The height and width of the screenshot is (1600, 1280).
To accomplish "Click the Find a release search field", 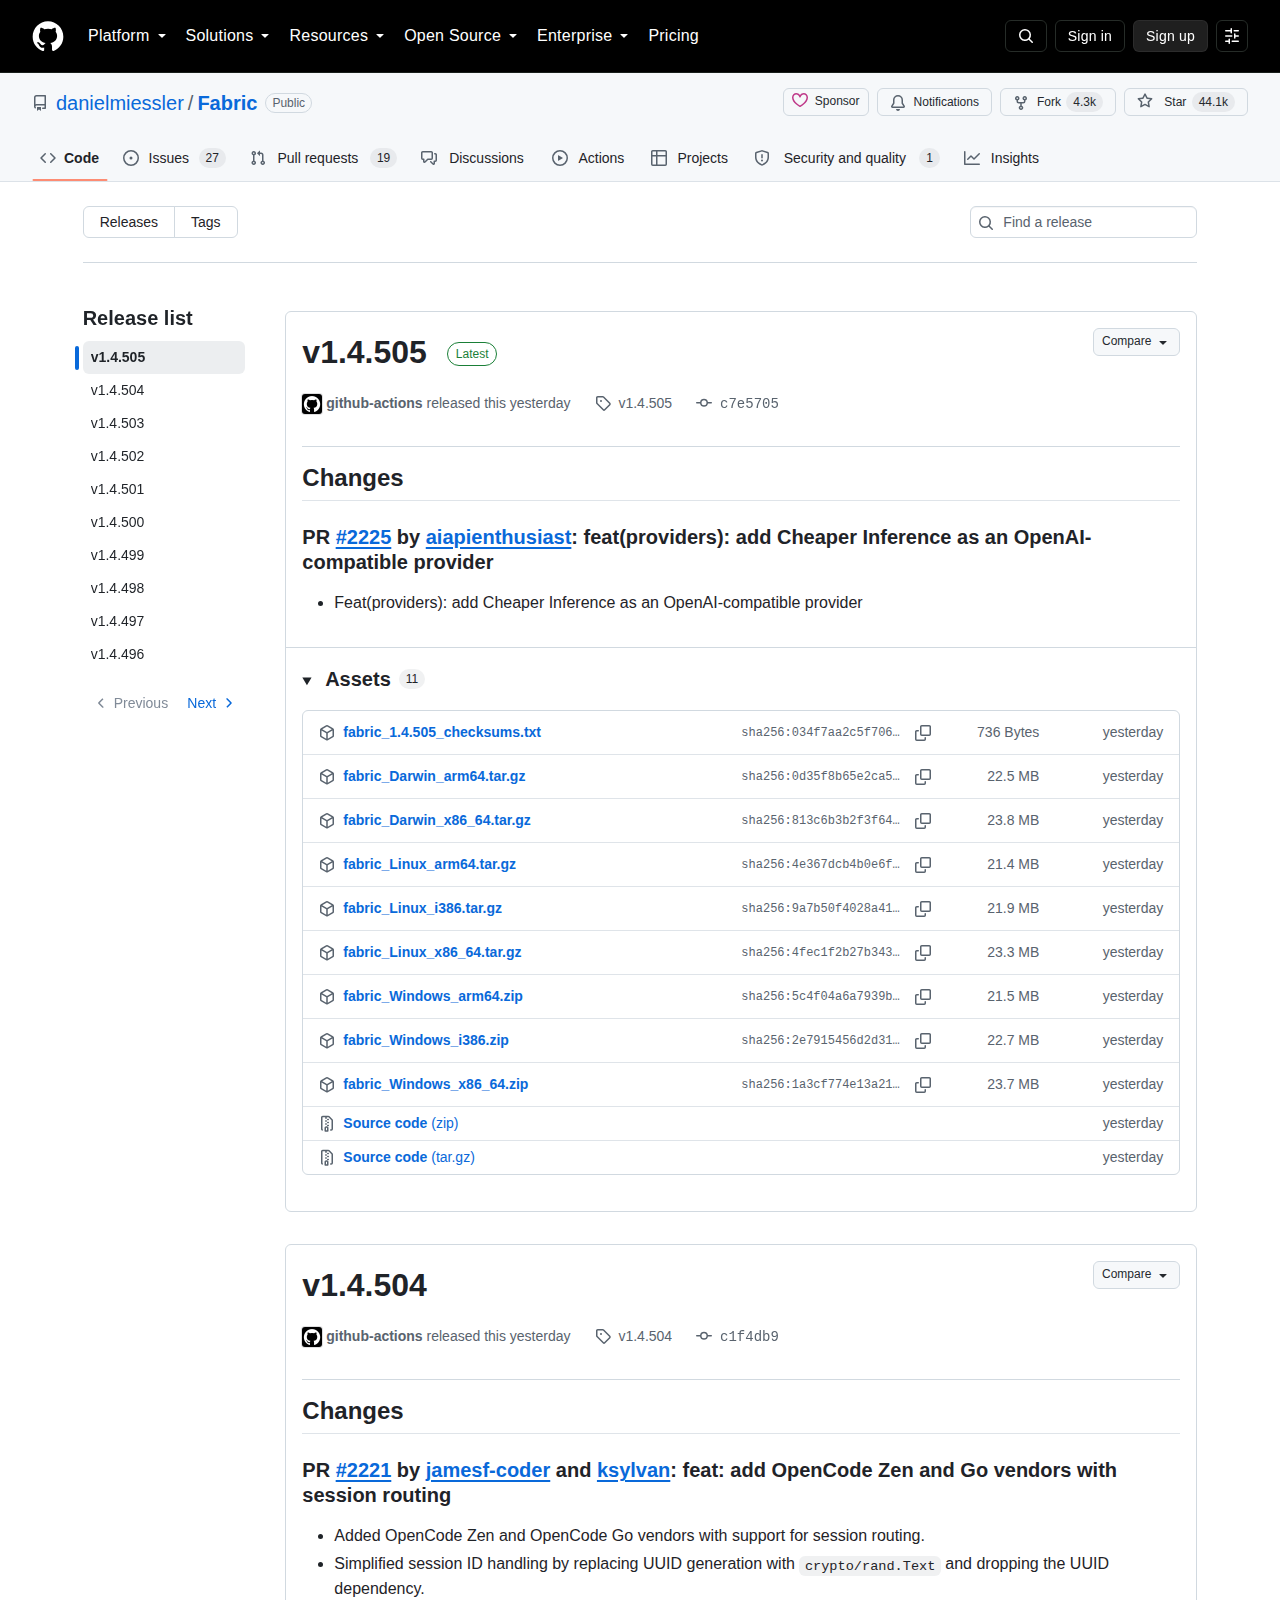I will (x=1083, y=222).
